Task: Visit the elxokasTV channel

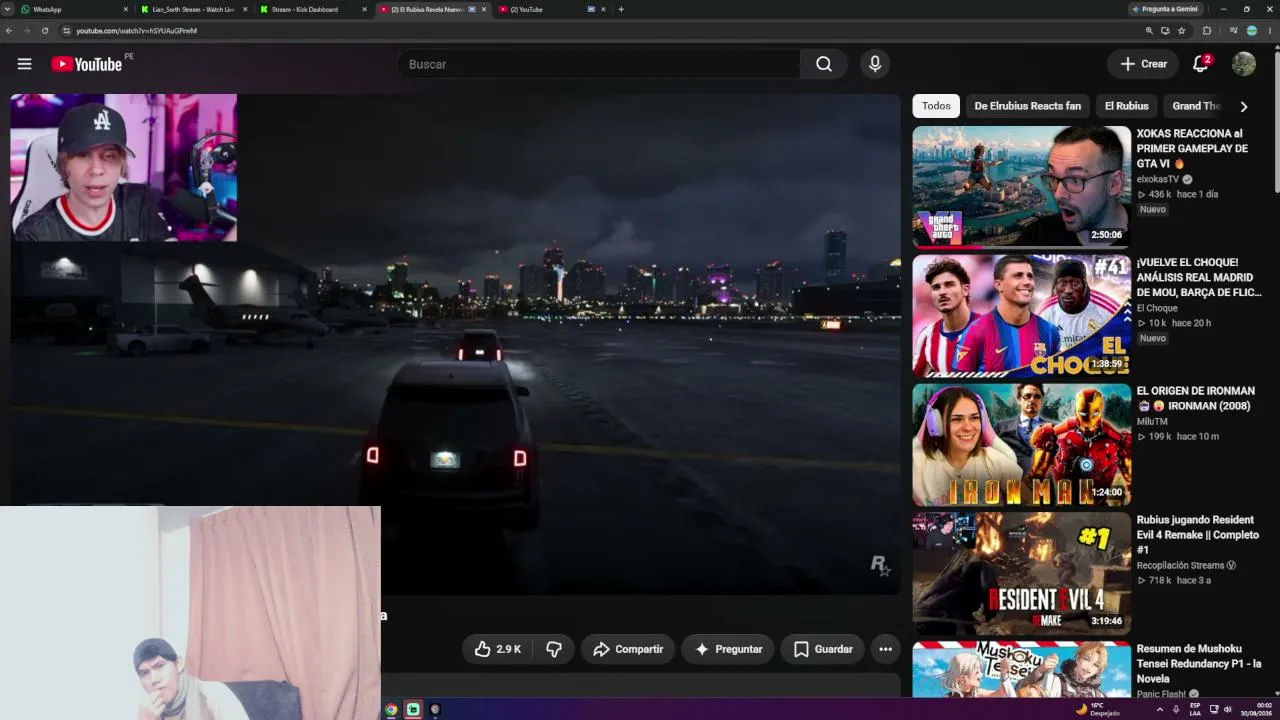Action: click(x=1158, y=180)
